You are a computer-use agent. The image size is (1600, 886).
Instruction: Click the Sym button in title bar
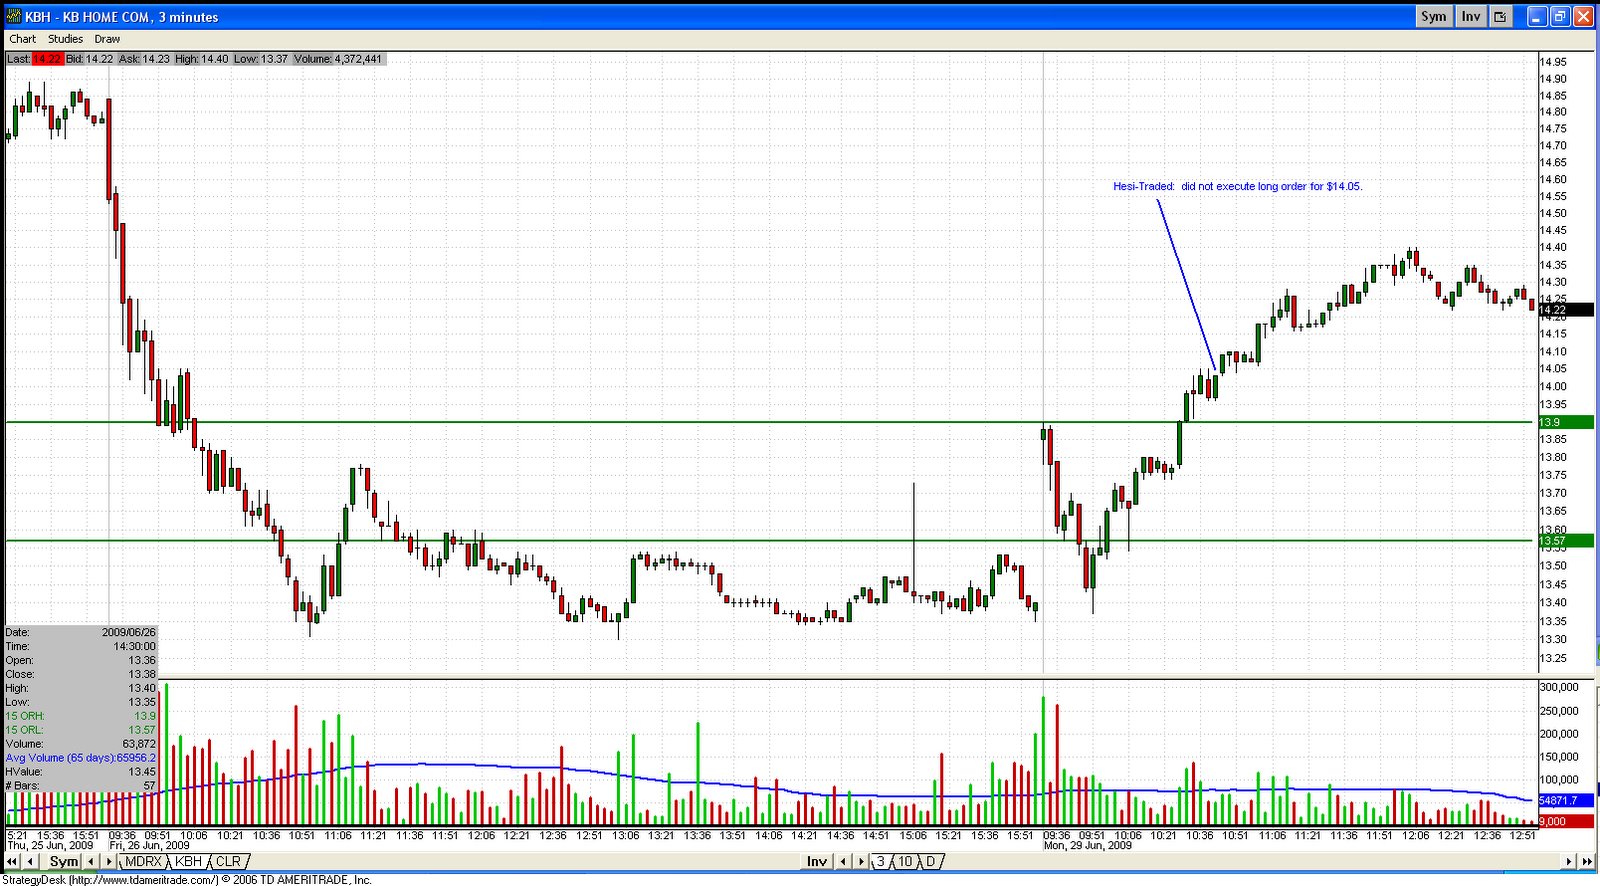(x=1433, y=16)
